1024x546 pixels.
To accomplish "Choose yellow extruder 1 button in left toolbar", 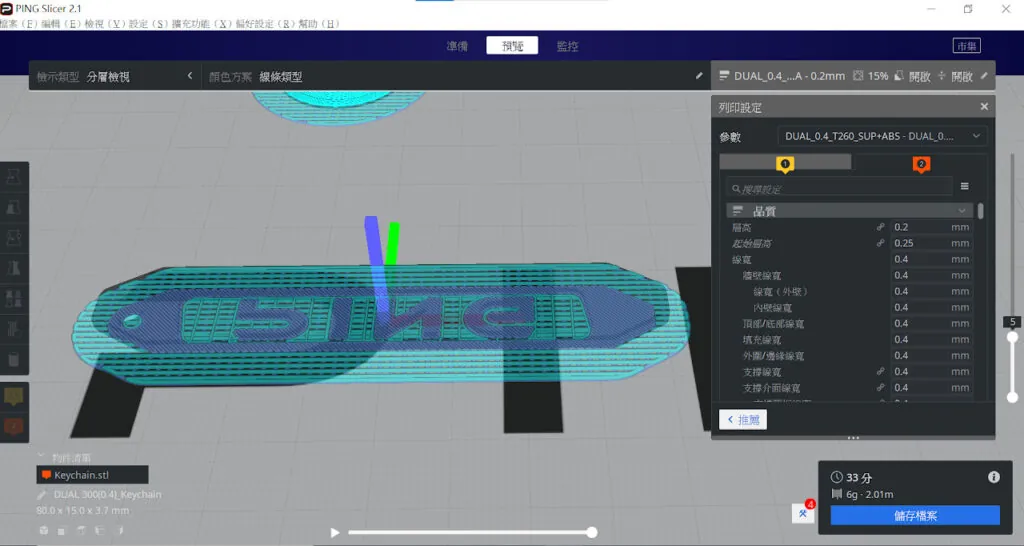I will 14,396.
